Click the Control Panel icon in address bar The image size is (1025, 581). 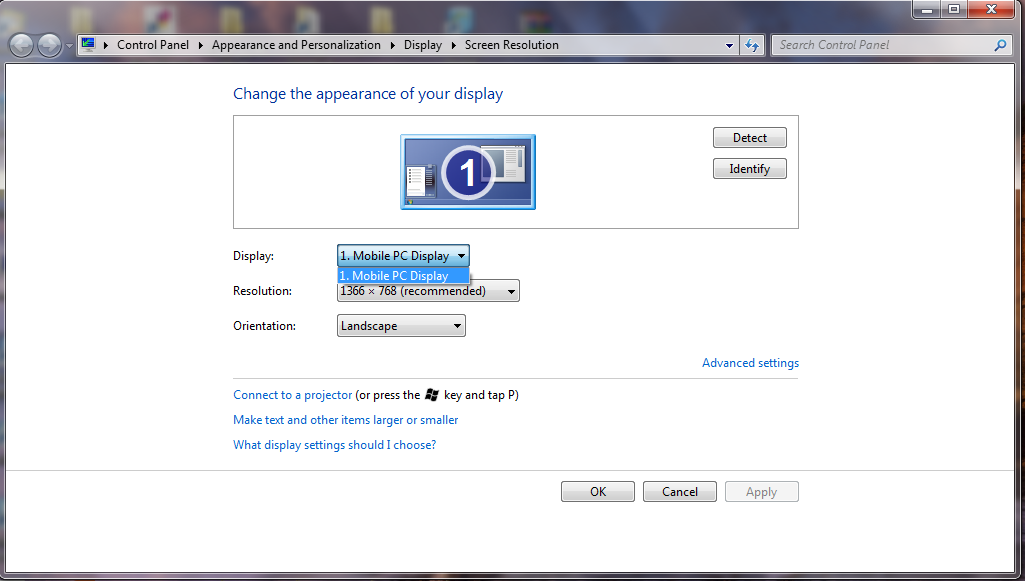(x=88, y=45)
